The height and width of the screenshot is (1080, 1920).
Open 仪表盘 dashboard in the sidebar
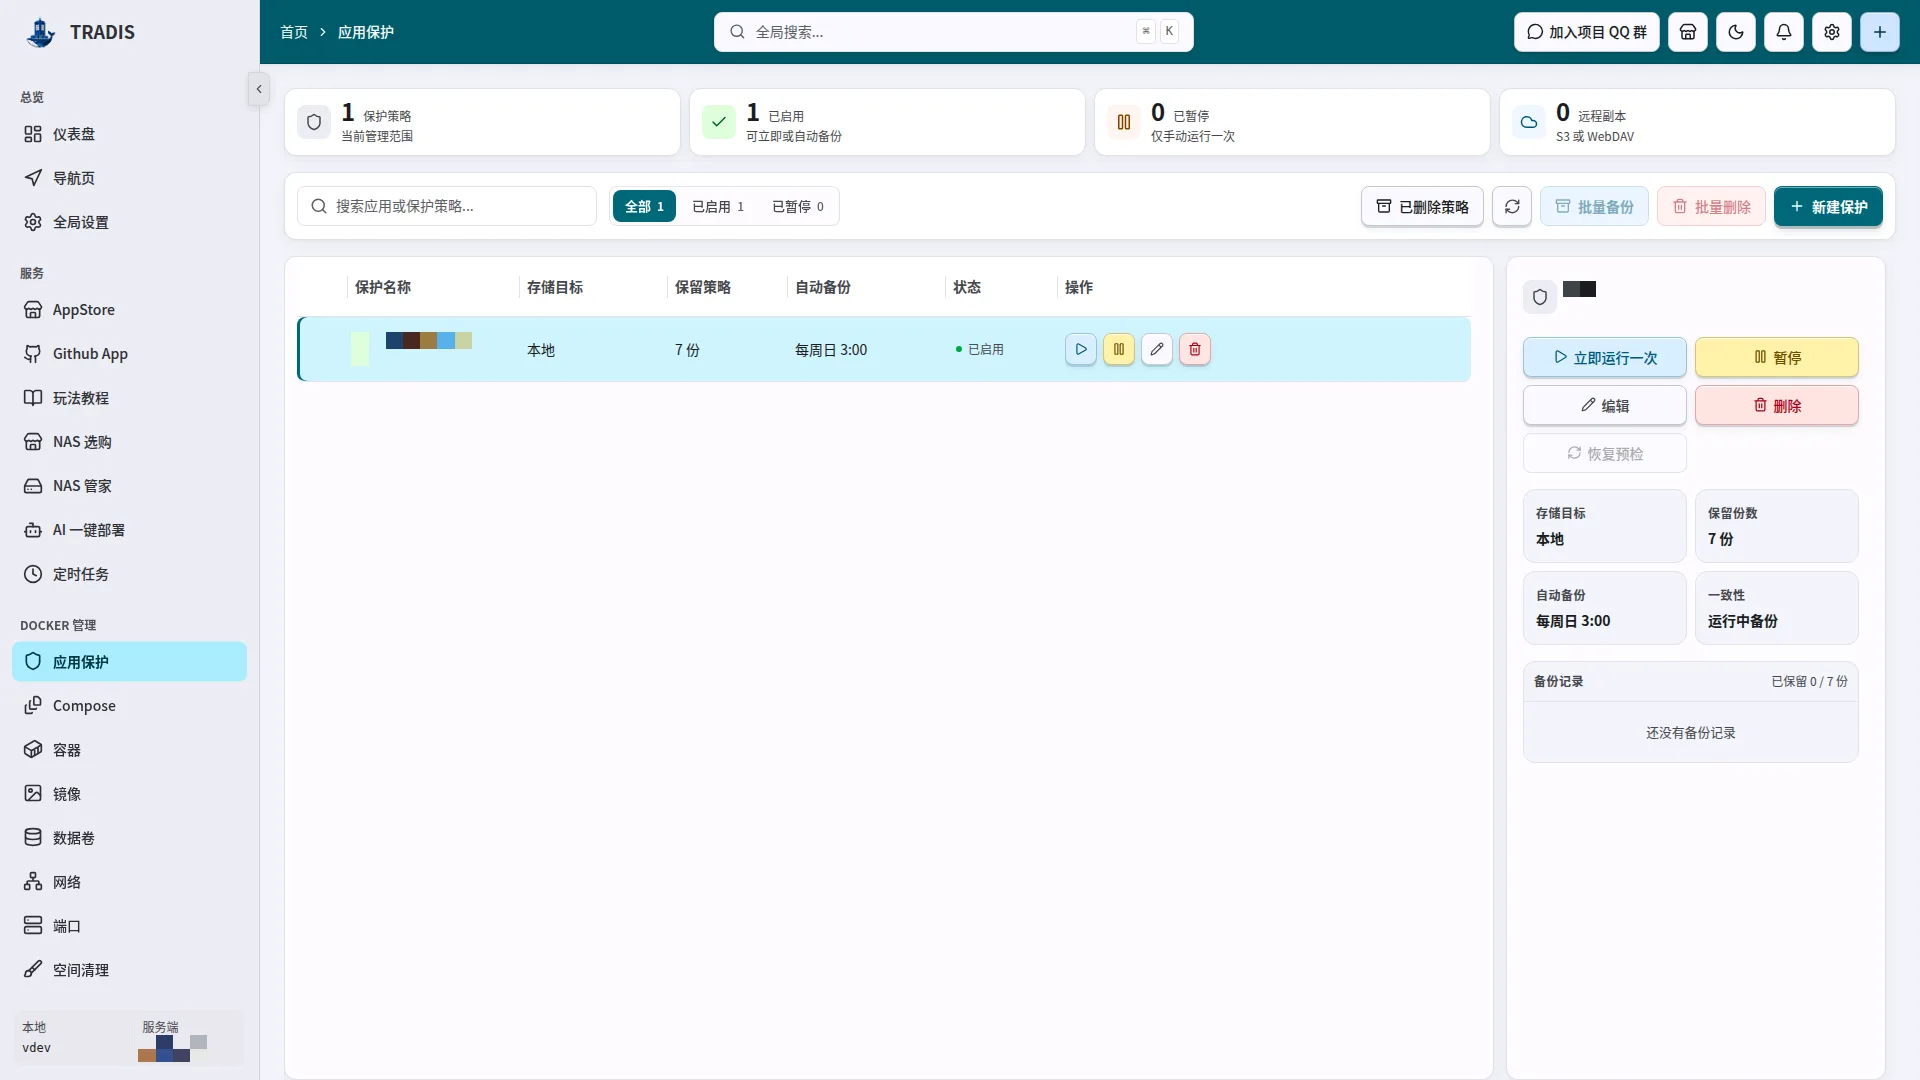(130, 134)
